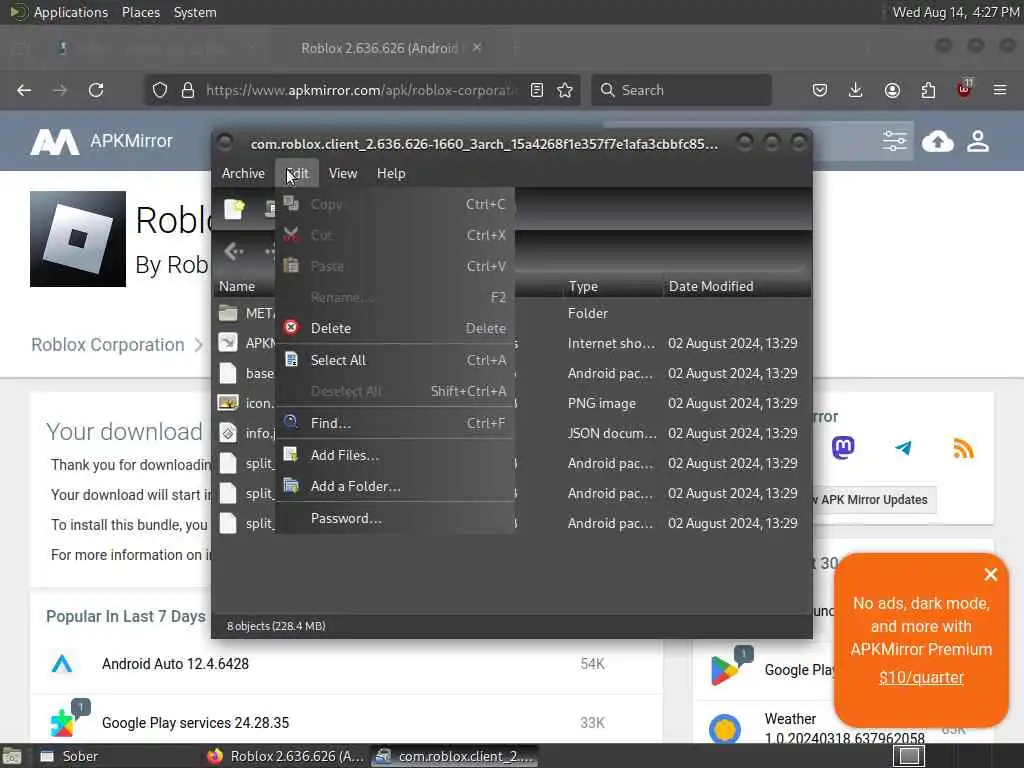Screen dimensions: 1024x768
Task: Click the APK Mirror Updates button
Action: [x=873, y=500]
